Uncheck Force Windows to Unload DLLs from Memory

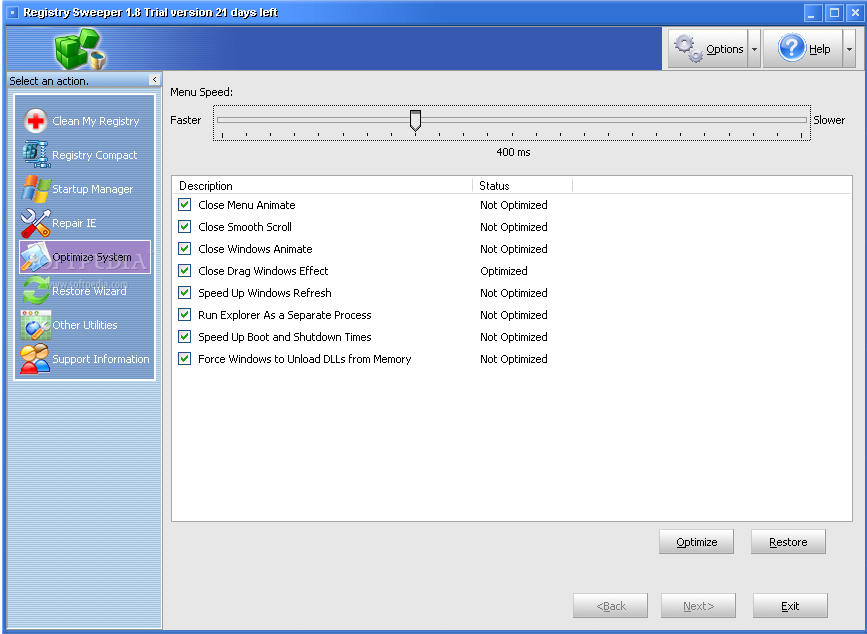click(x=185, y=359)
